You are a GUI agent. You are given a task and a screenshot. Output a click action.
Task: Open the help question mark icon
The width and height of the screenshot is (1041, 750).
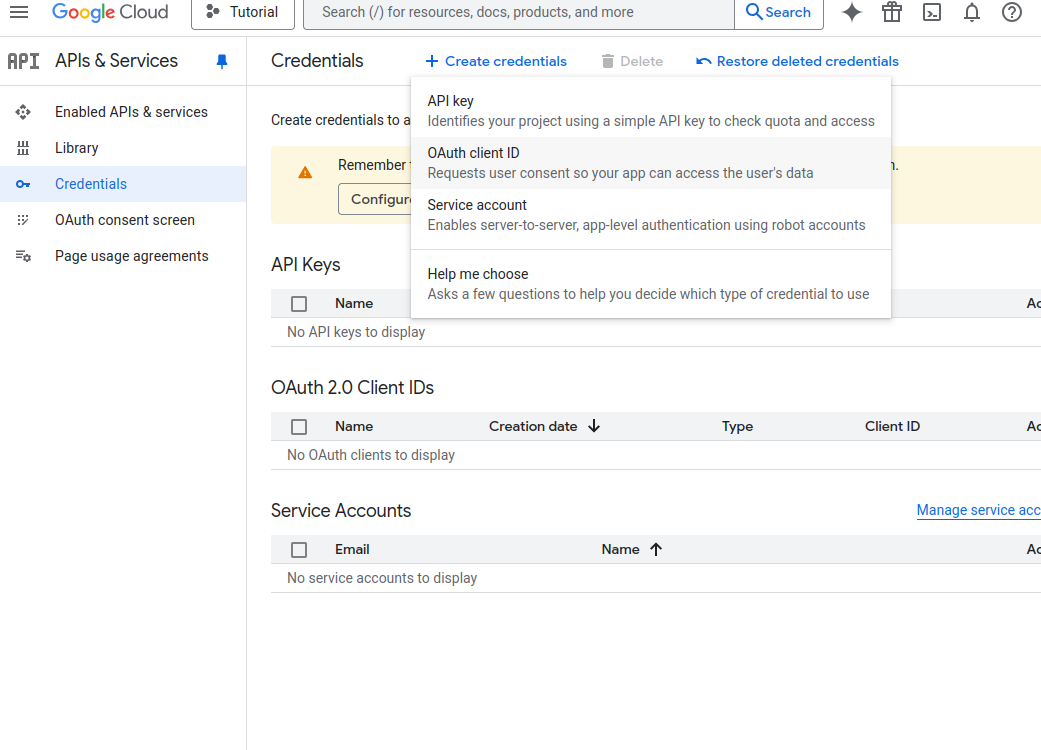(1012, 12)
